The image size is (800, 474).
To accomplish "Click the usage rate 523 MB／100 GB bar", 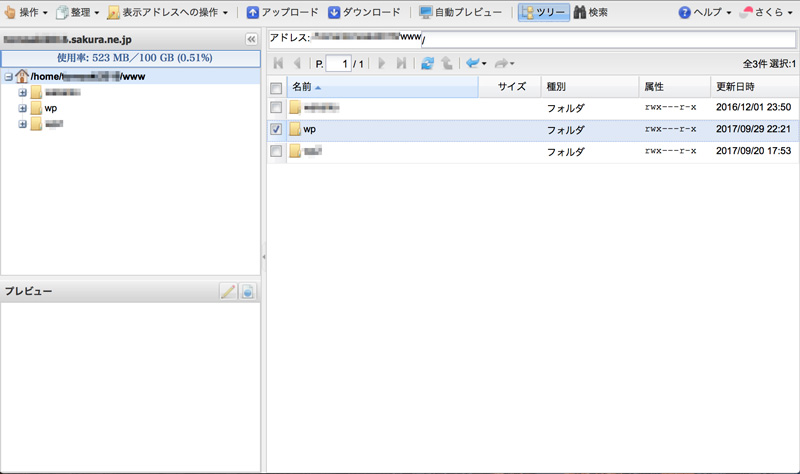I will coord(131,58).
